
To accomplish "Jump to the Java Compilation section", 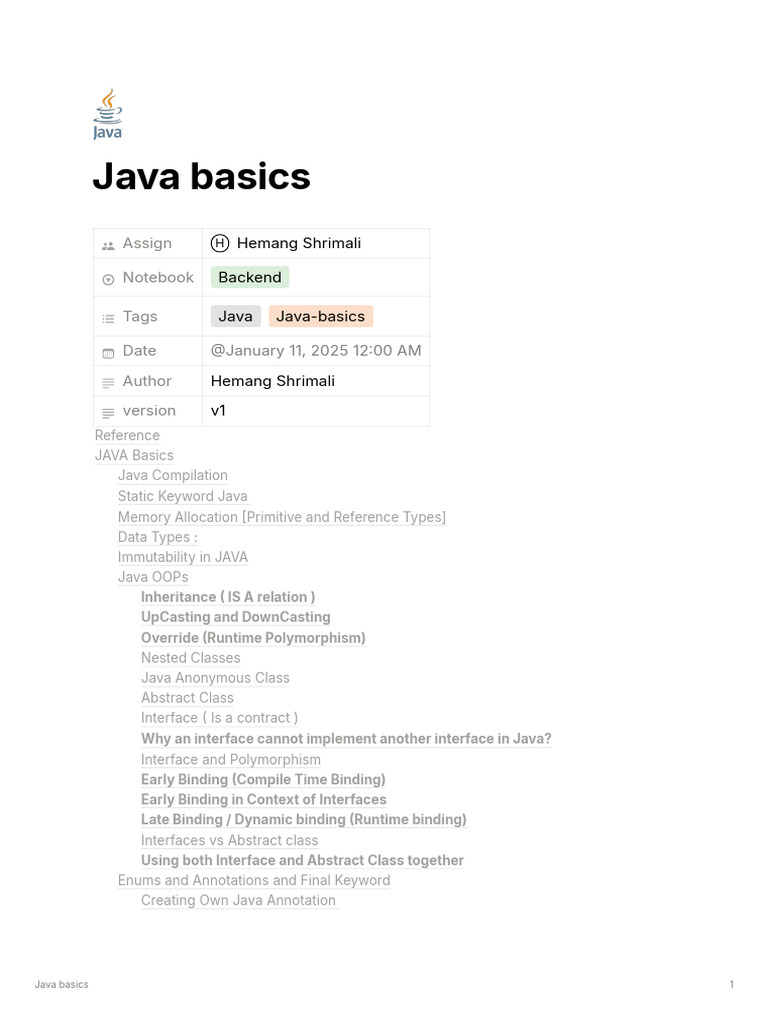I will [173, 475].
